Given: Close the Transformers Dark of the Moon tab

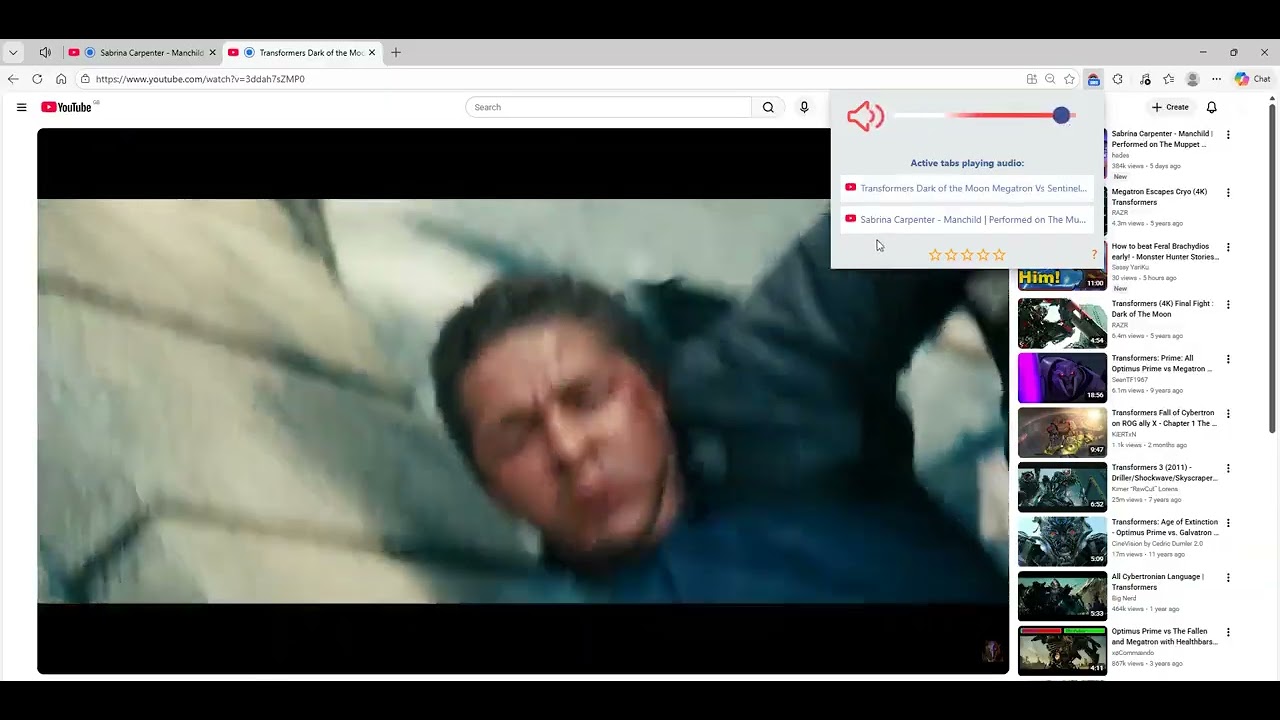Looking at the screenshot, I should coord(372,53).
